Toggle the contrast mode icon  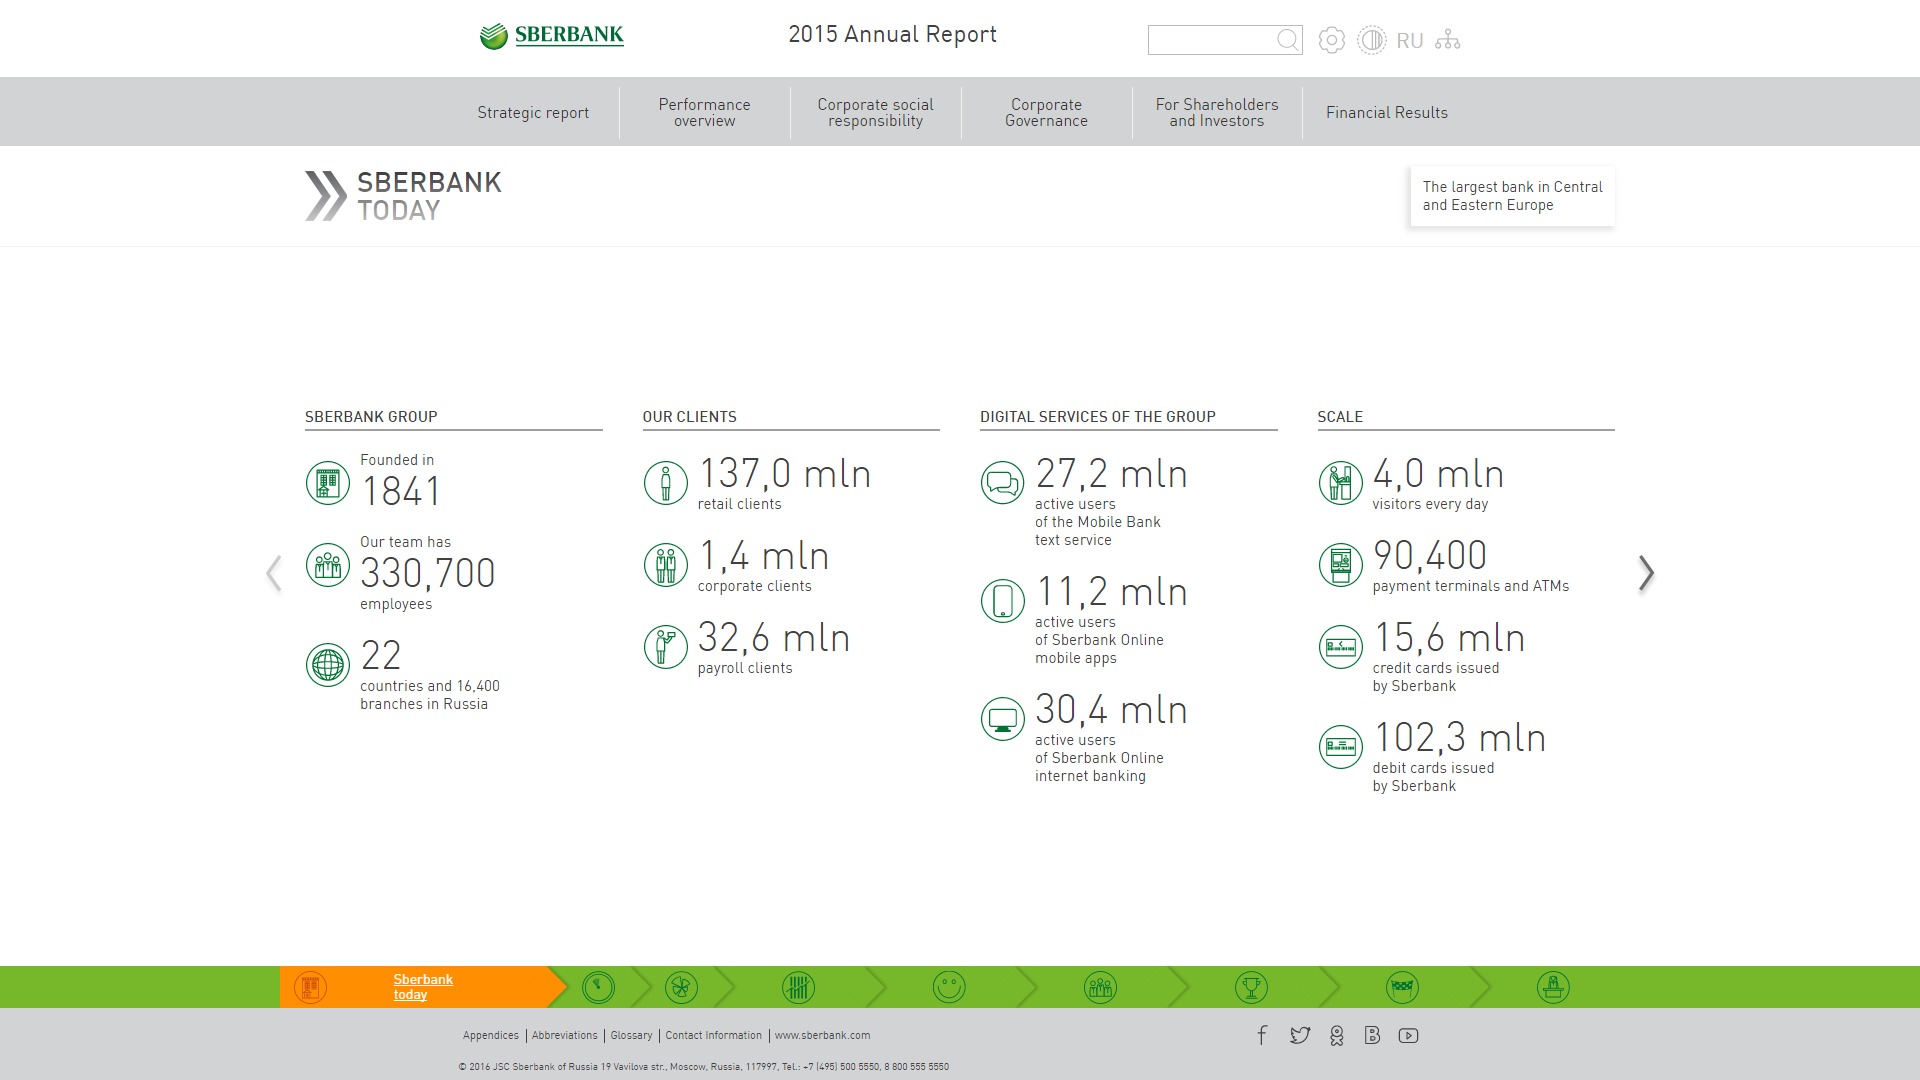[1371, 40]
